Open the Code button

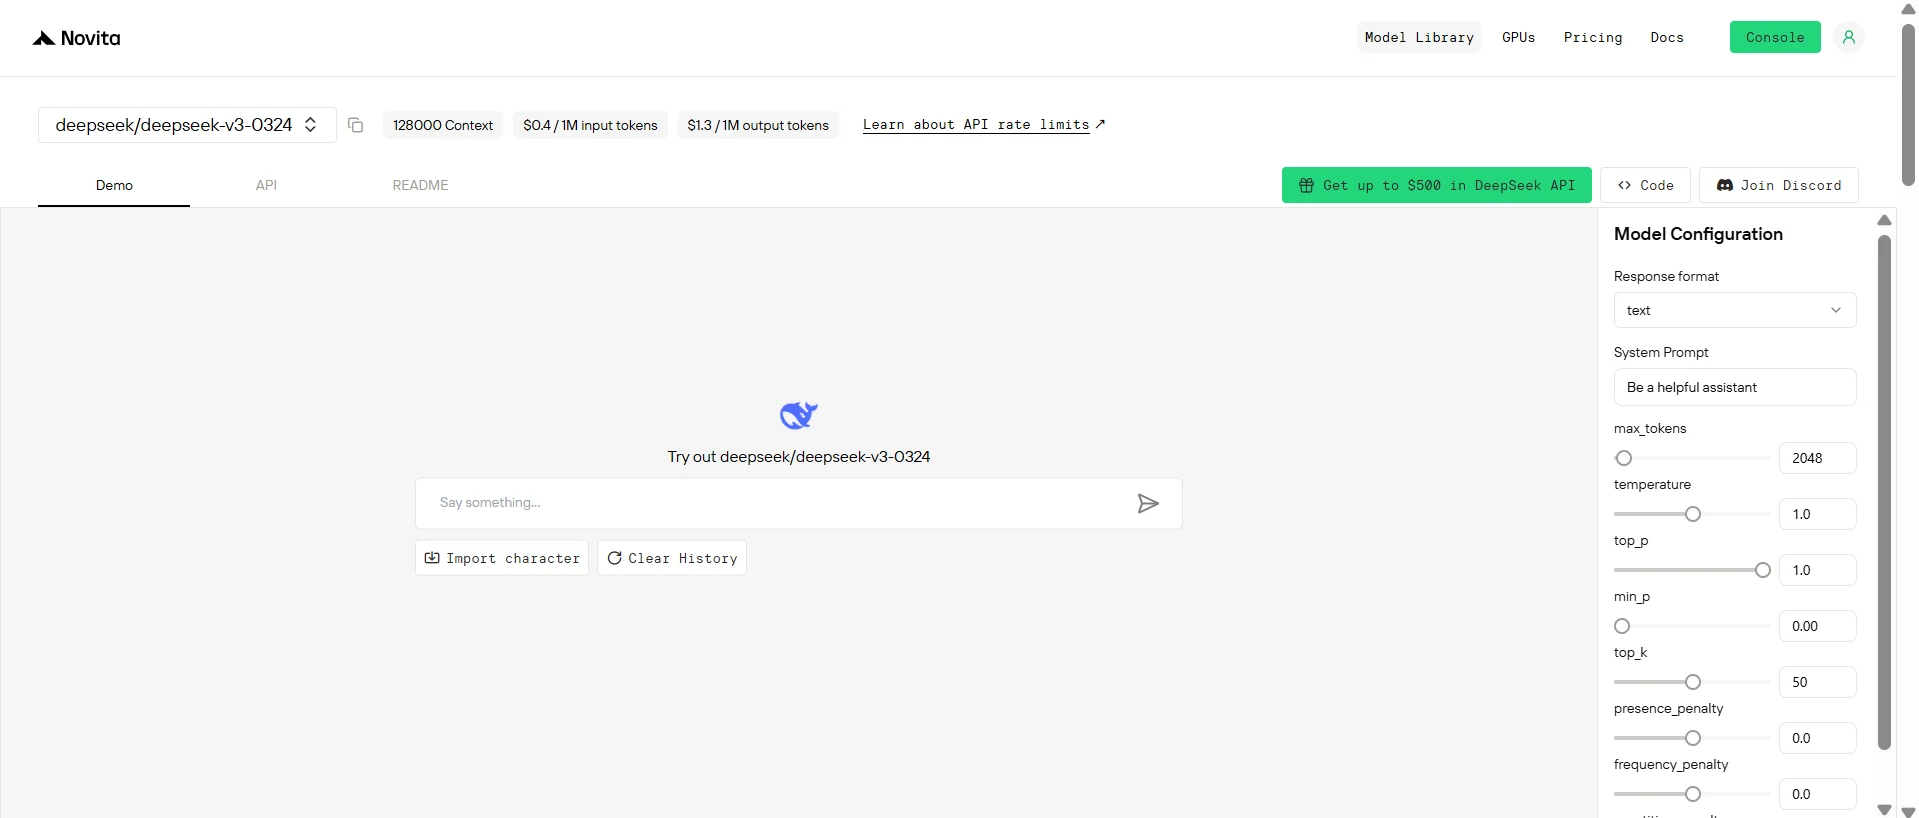(1646, 185)
